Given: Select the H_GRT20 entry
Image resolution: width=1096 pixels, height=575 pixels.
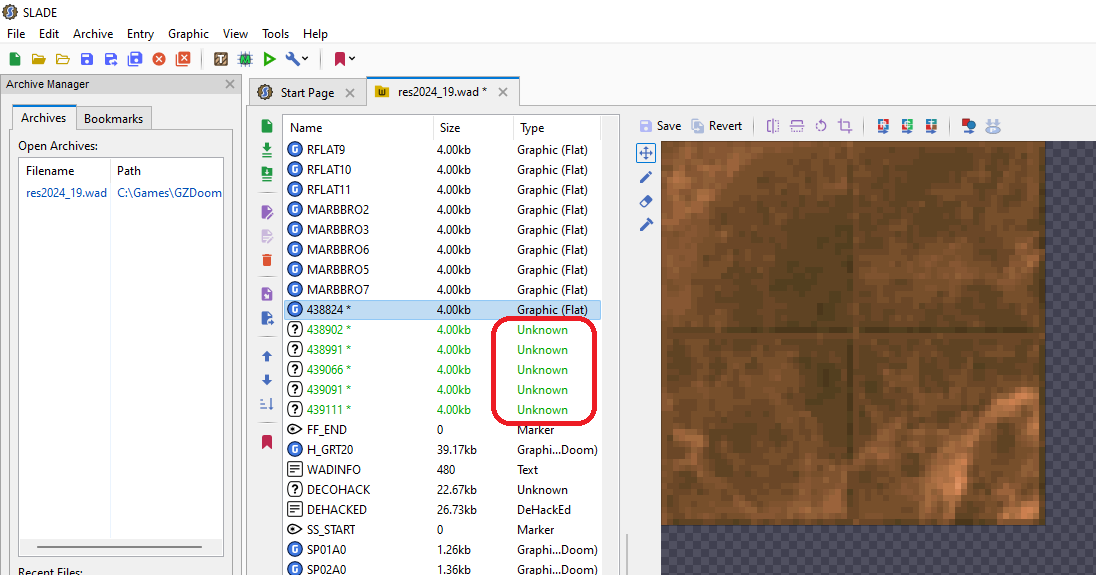Looking at the screenshot, I should [442, 450].
